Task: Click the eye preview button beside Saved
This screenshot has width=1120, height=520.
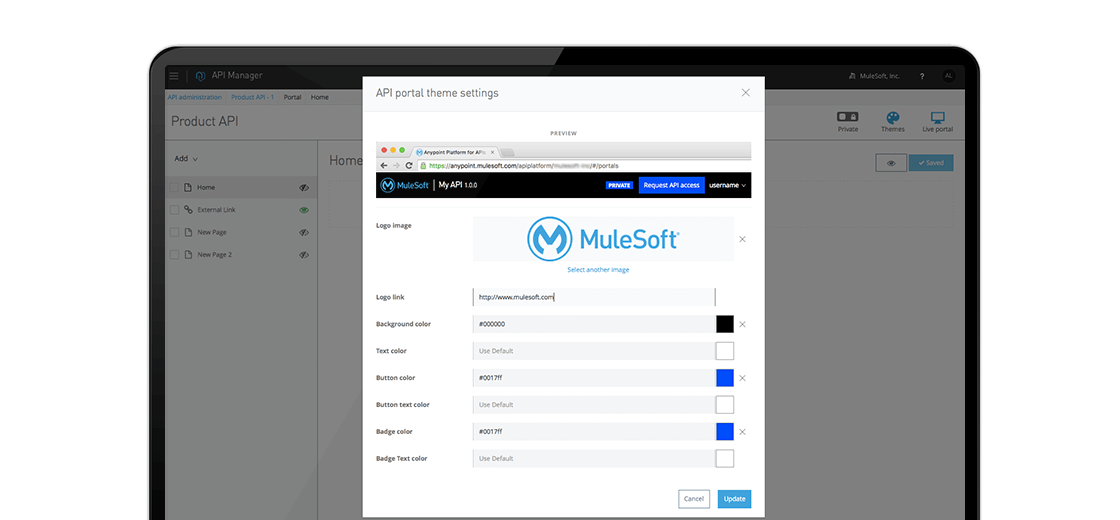Action: (891, 163)
